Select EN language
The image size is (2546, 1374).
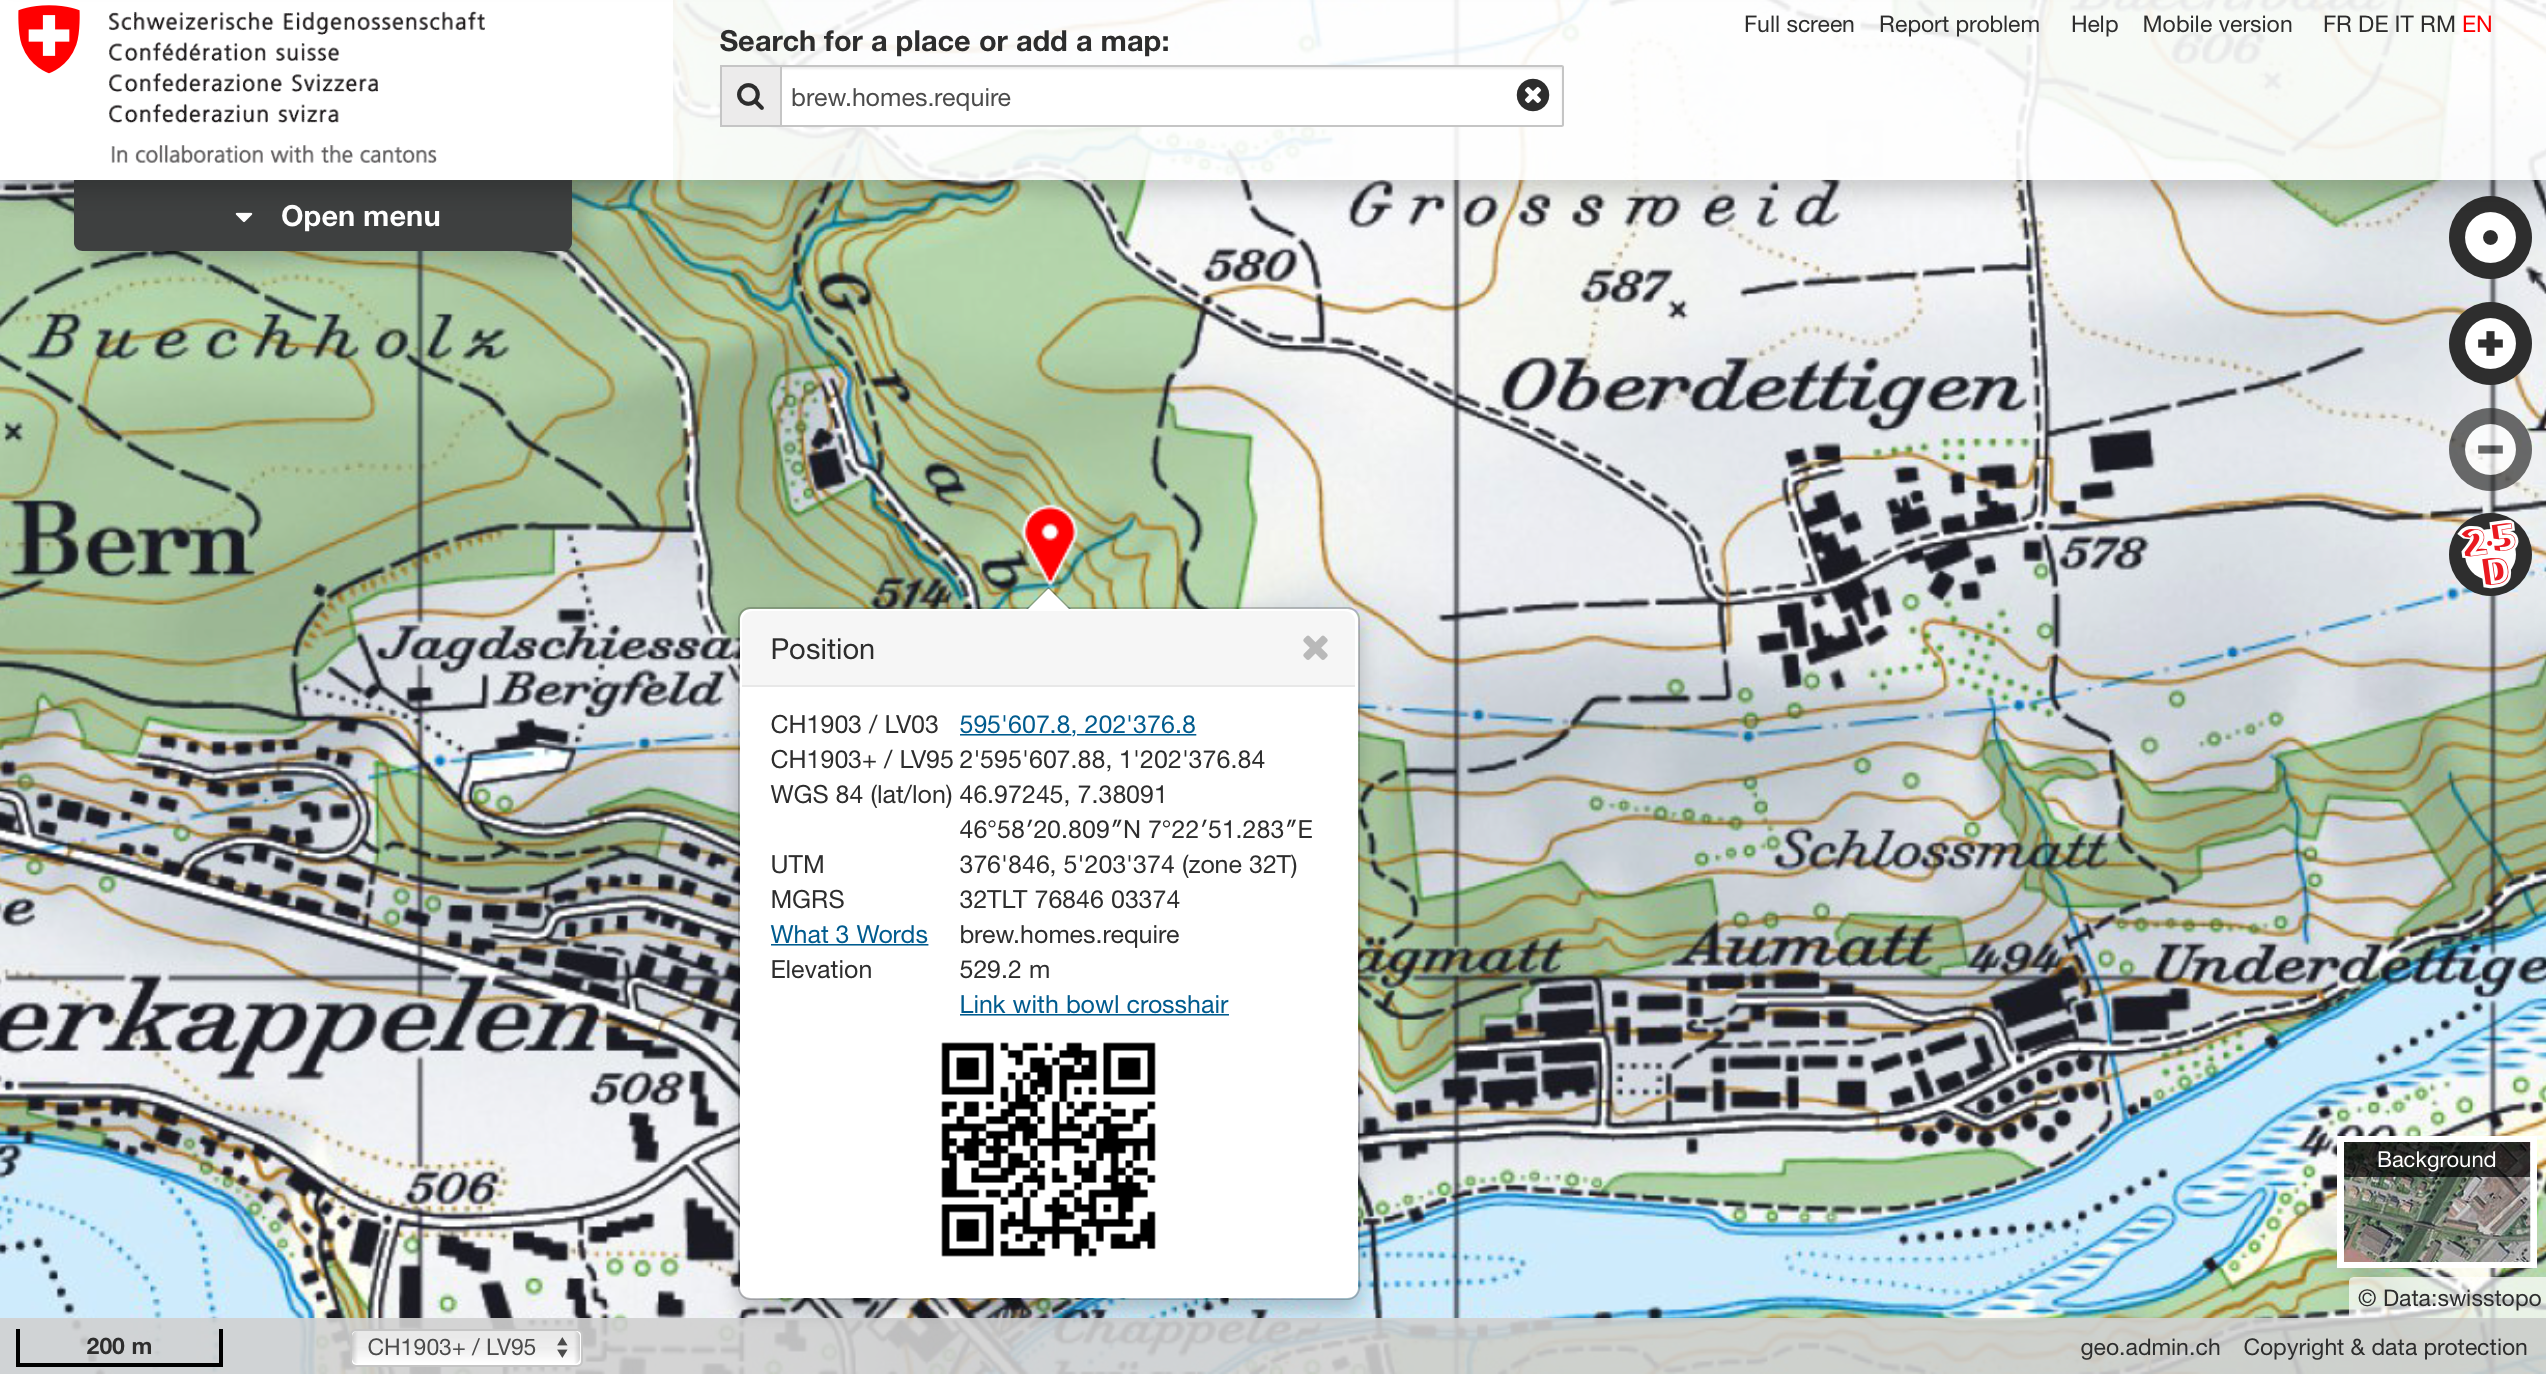(2477, 24)
